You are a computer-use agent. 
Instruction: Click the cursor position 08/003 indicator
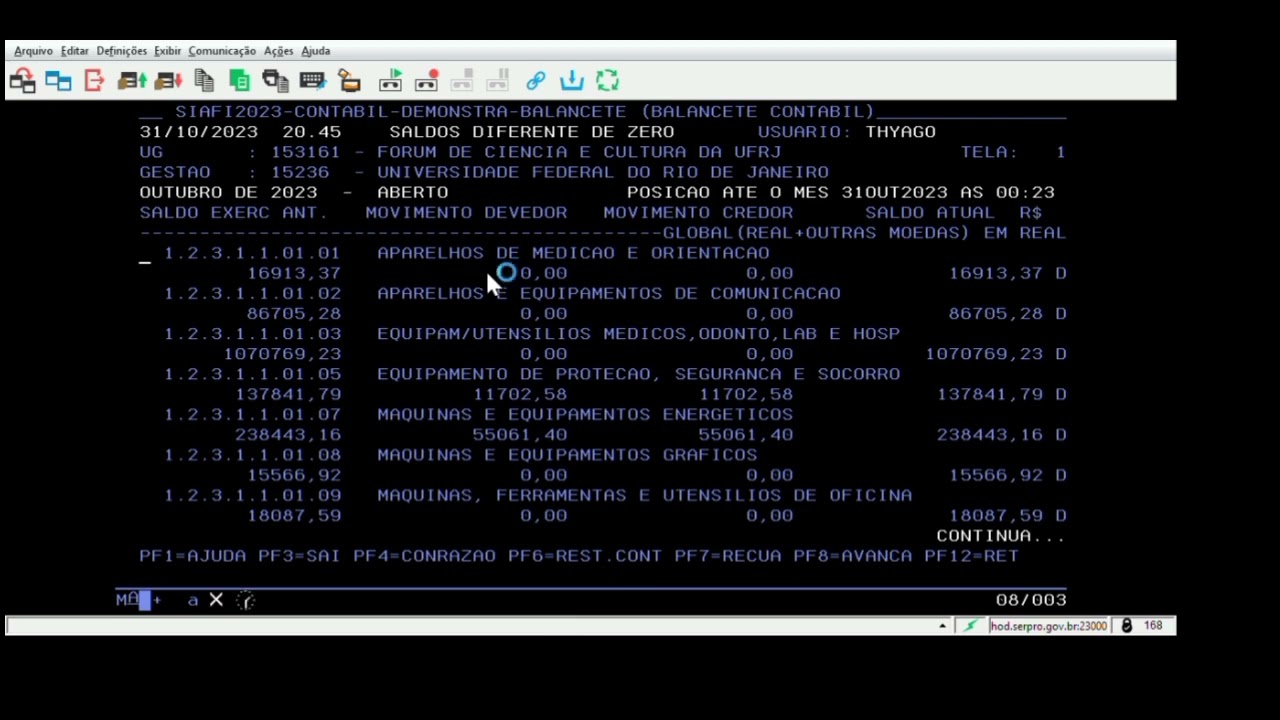coord(1031,600)
